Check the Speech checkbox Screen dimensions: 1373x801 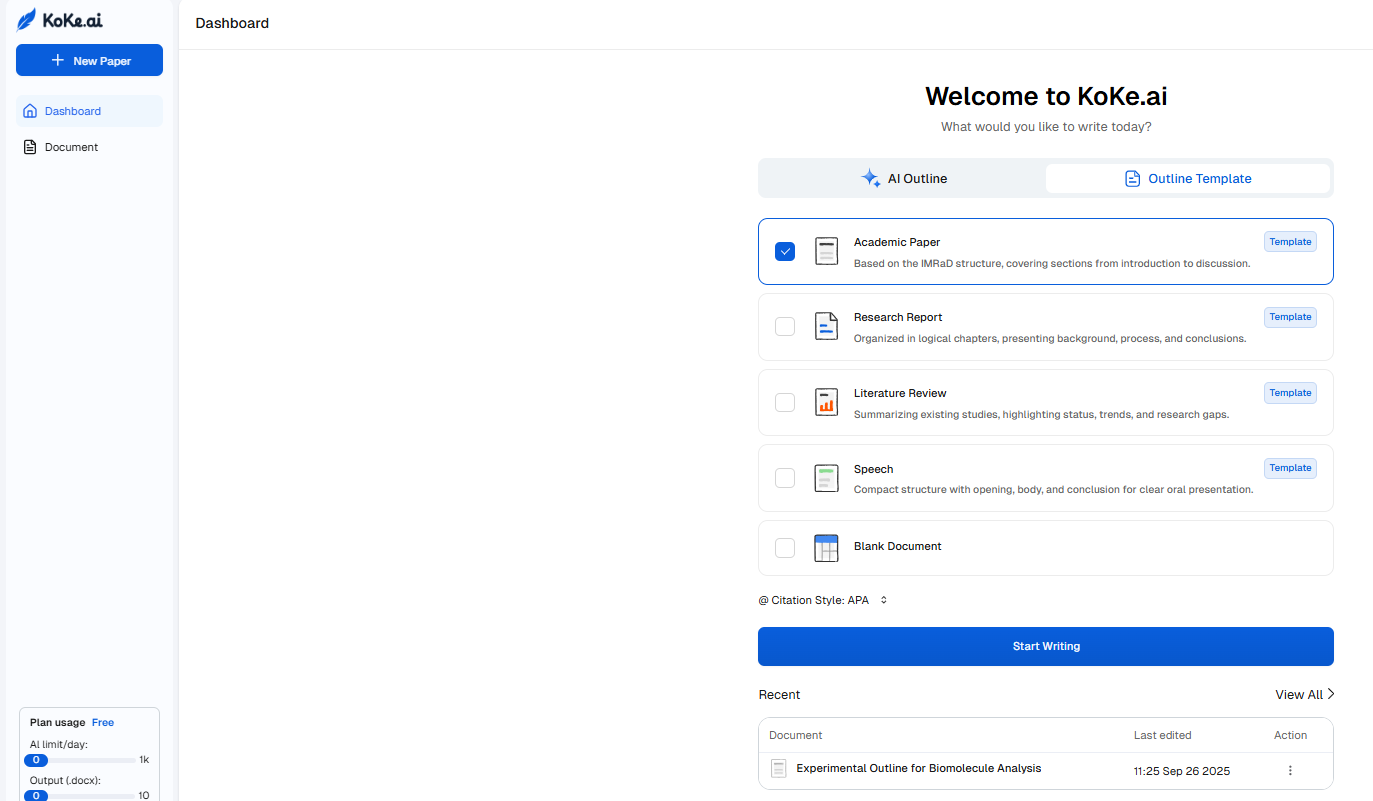(x=785, y=478)
